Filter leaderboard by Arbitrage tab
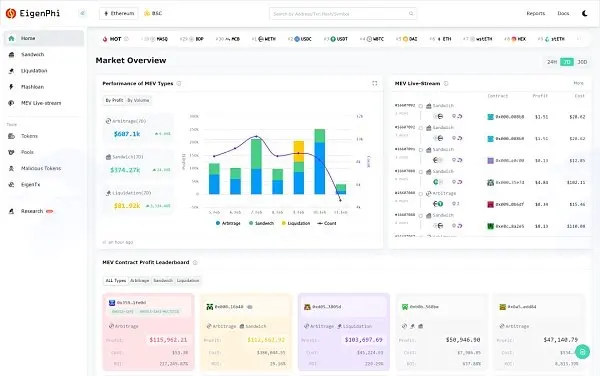 coord(140,280)
